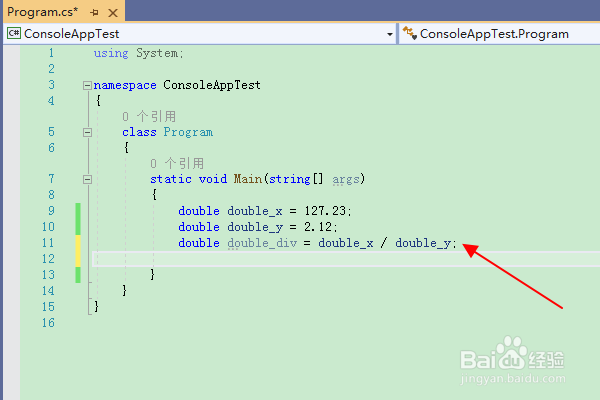The height and width of the screenshot is (400, 600).
Task: Click the '0 个引用' CodeLens above Main
Action: 177,163
